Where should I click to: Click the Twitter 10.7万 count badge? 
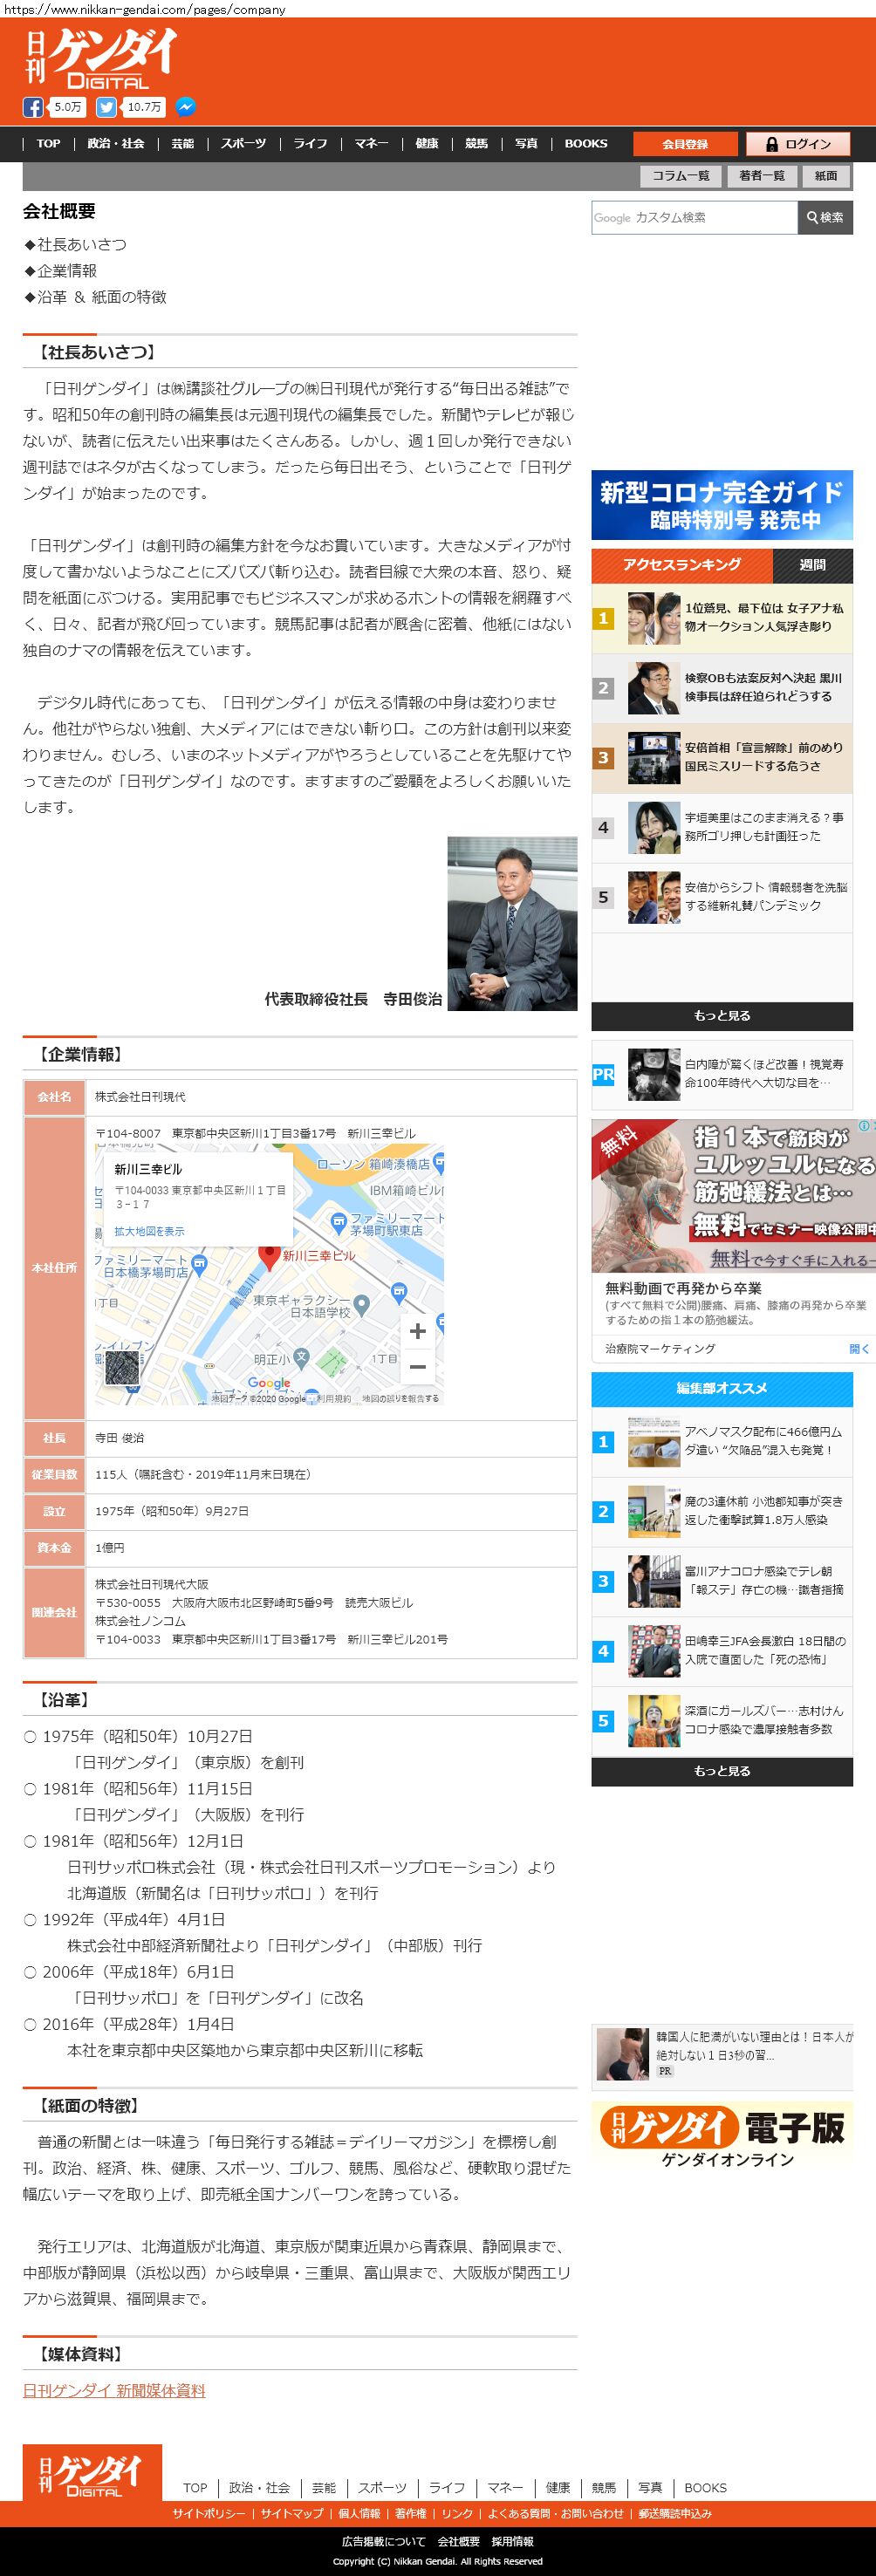(x=144, y=107)
